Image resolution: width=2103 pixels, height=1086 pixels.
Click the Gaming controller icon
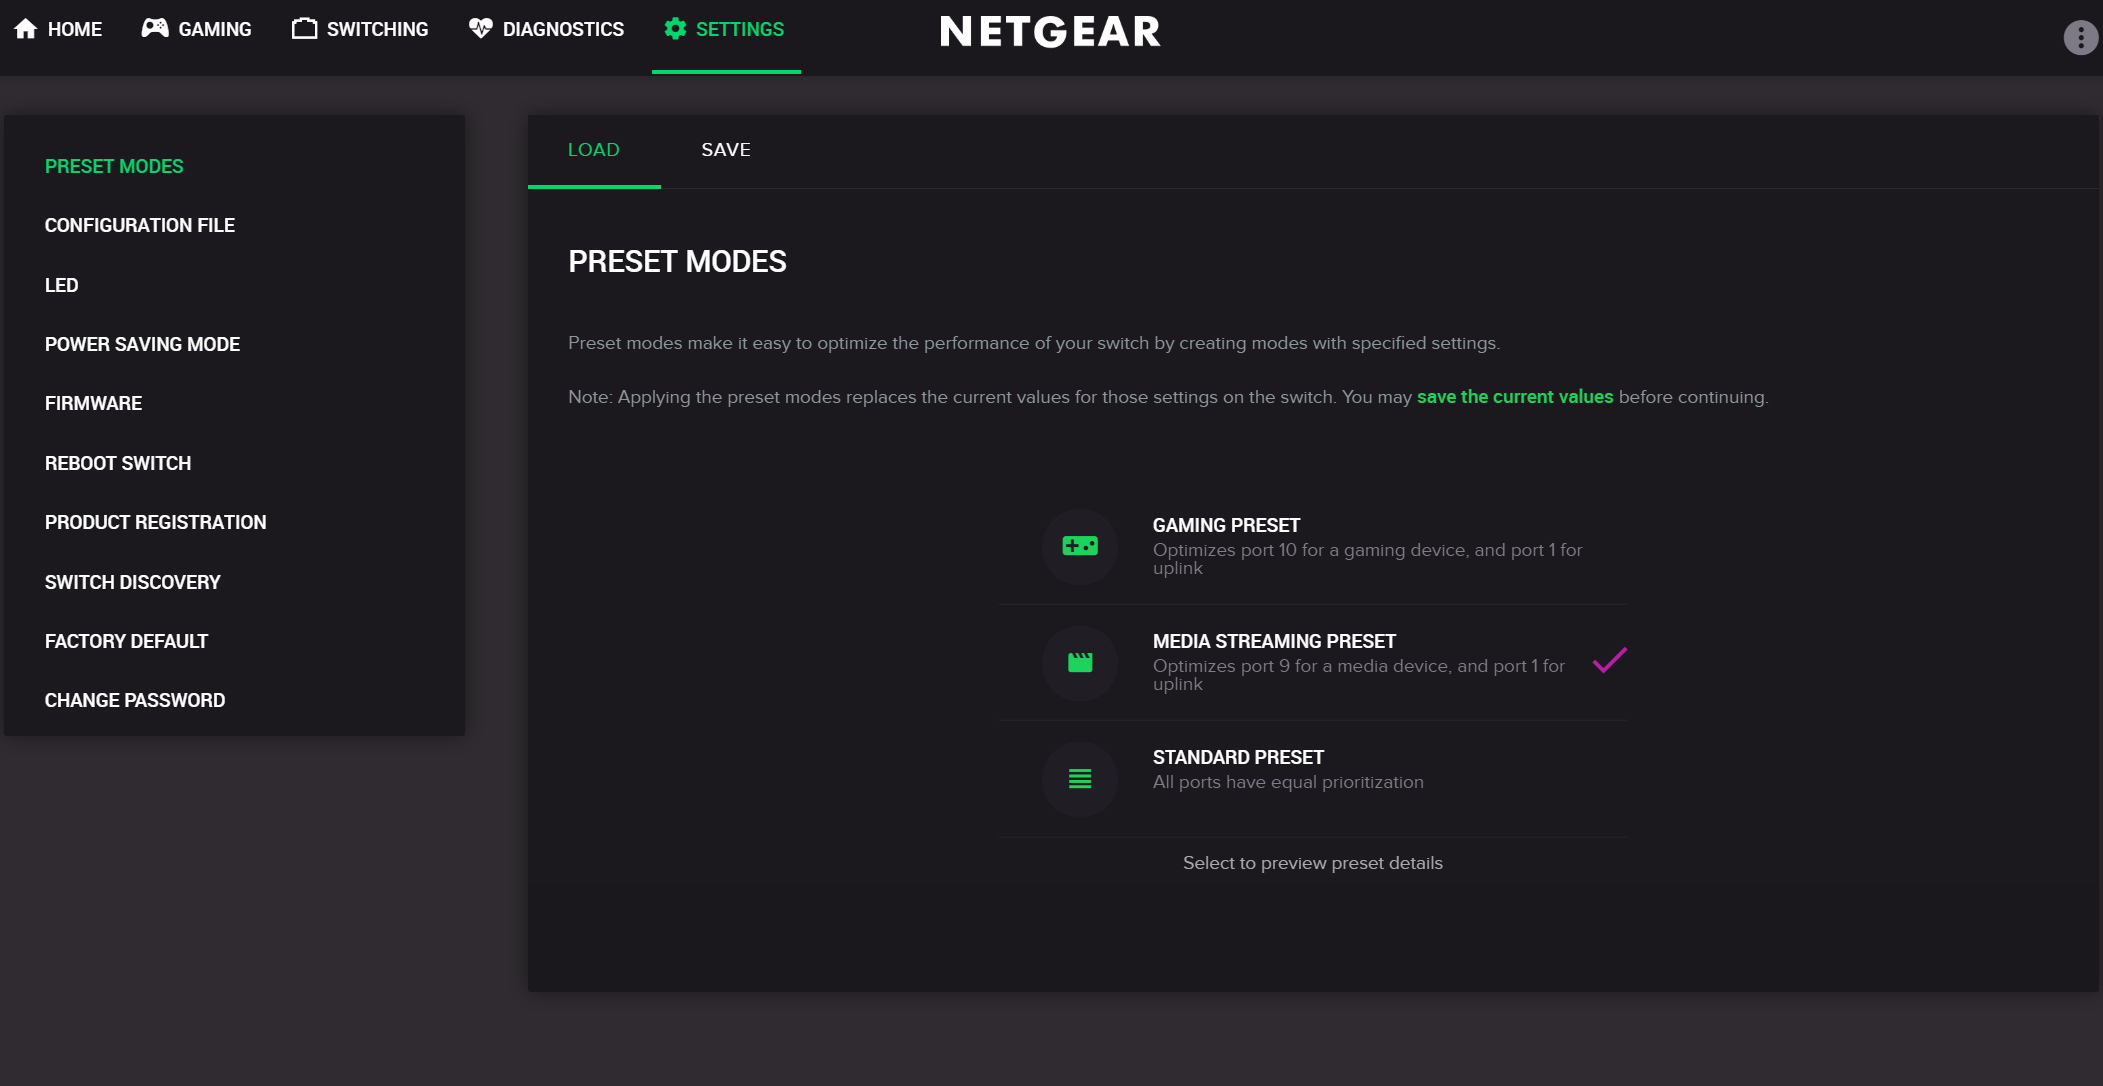pos(155,29)
